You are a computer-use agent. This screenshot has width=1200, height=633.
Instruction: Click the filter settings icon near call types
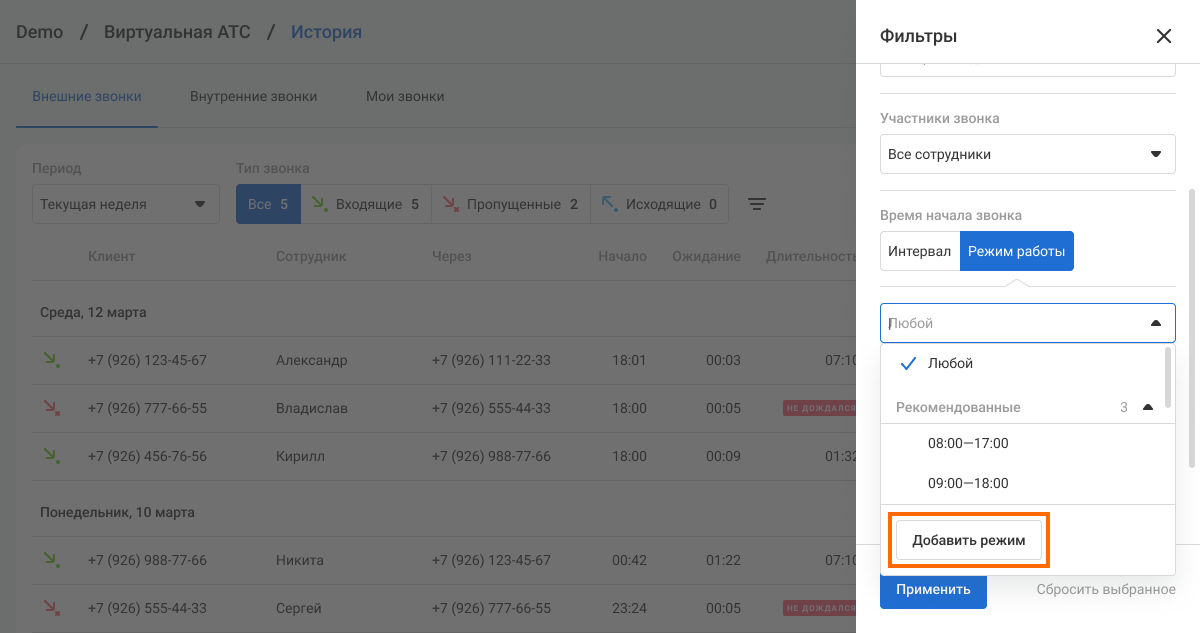tap(757, 204)
